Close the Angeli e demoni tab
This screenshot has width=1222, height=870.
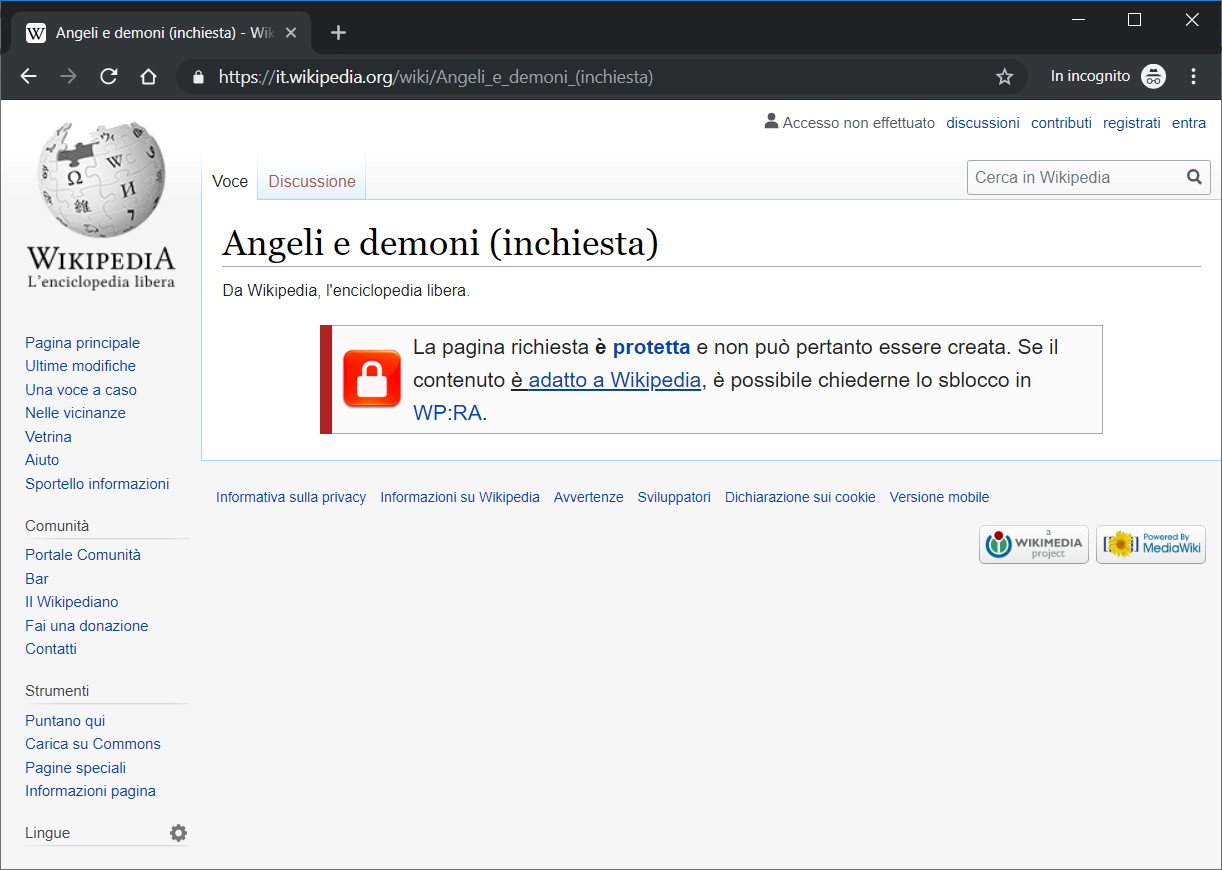click(x=291, y=33)
